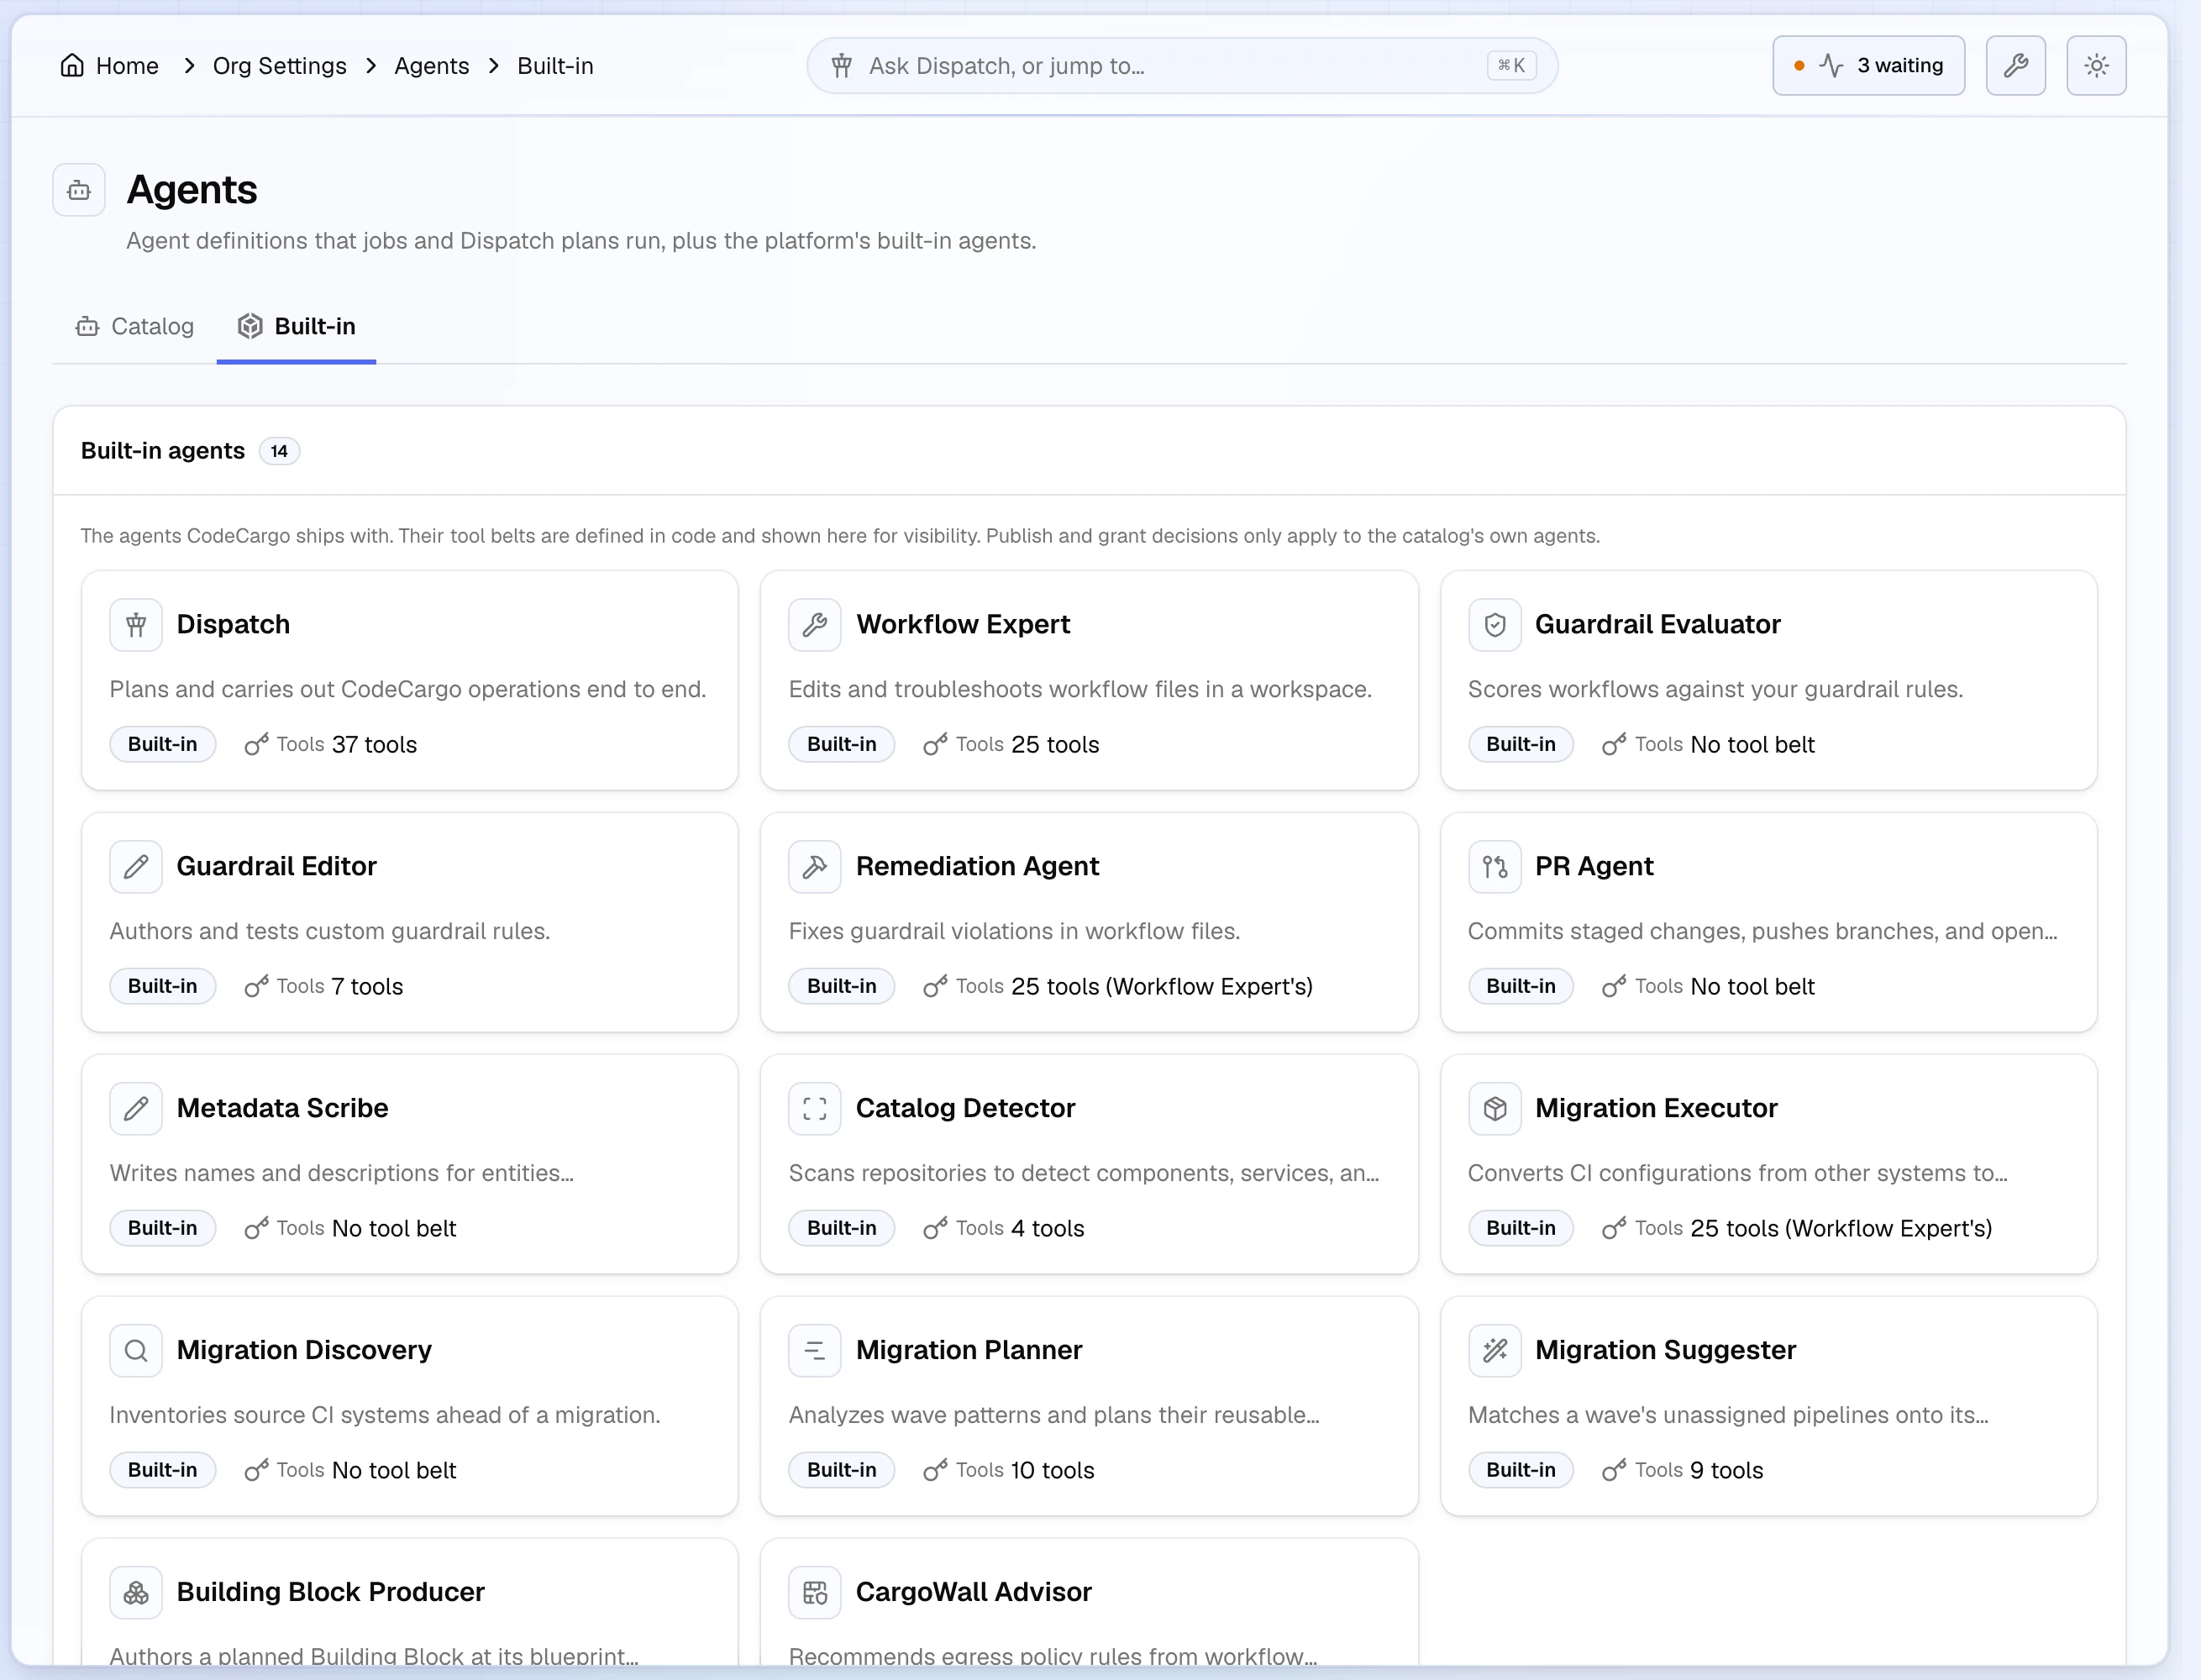The image size is (2201, 1680).
Task: Click the Remediation Agent hammer icon
Action: (815, 867)
